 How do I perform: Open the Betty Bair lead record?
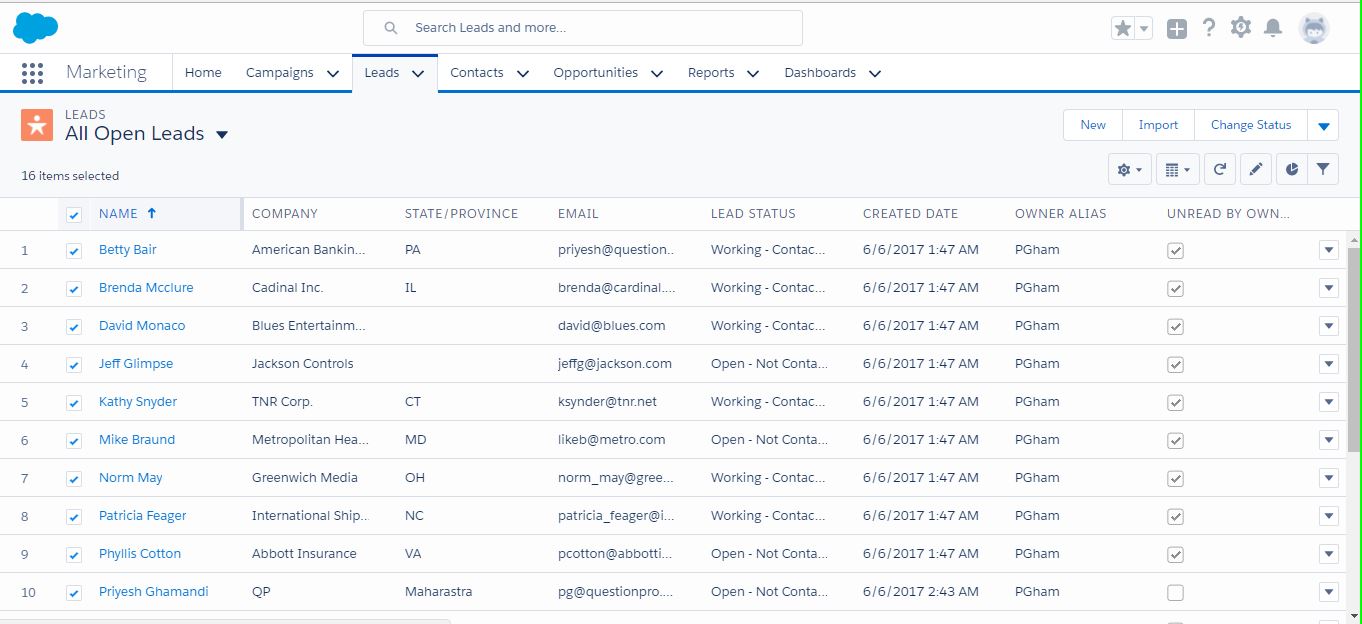point(128,250)
